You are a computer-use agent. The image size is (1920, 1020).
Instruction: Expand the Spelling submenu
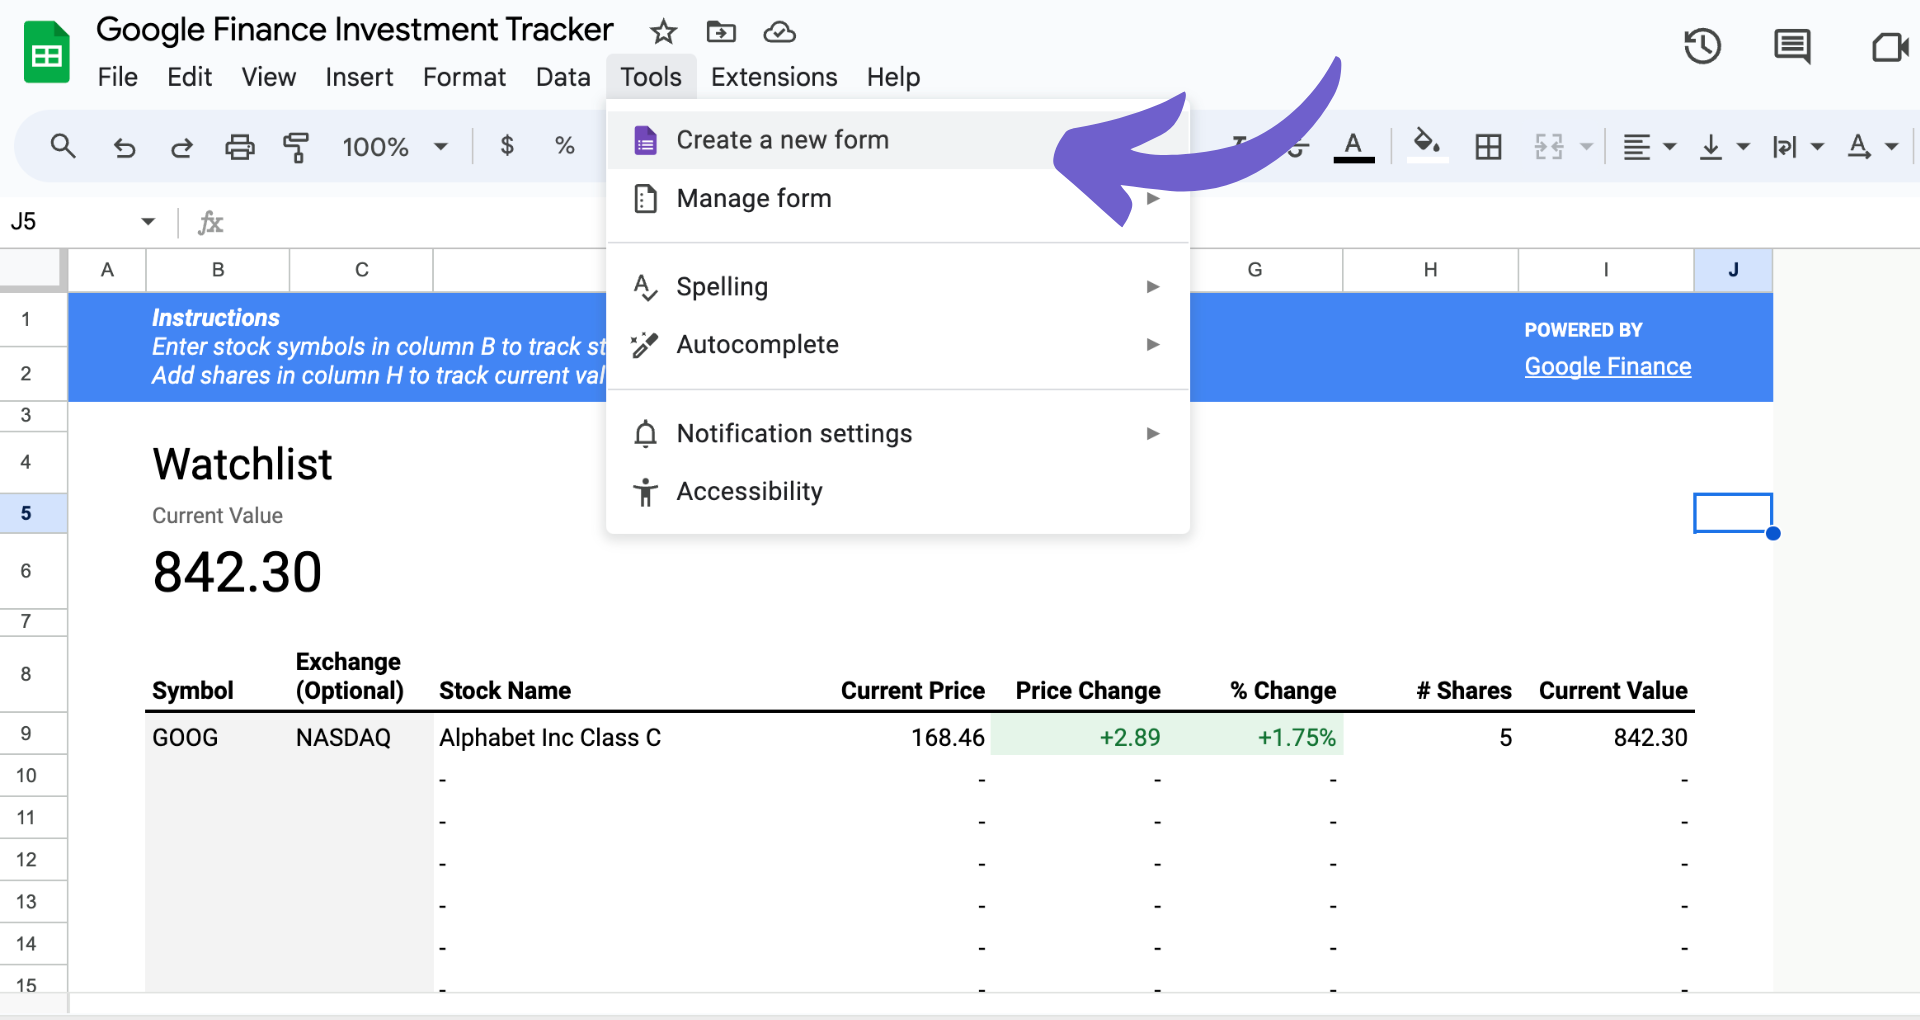pyautogui.click(x=897, y=287)
